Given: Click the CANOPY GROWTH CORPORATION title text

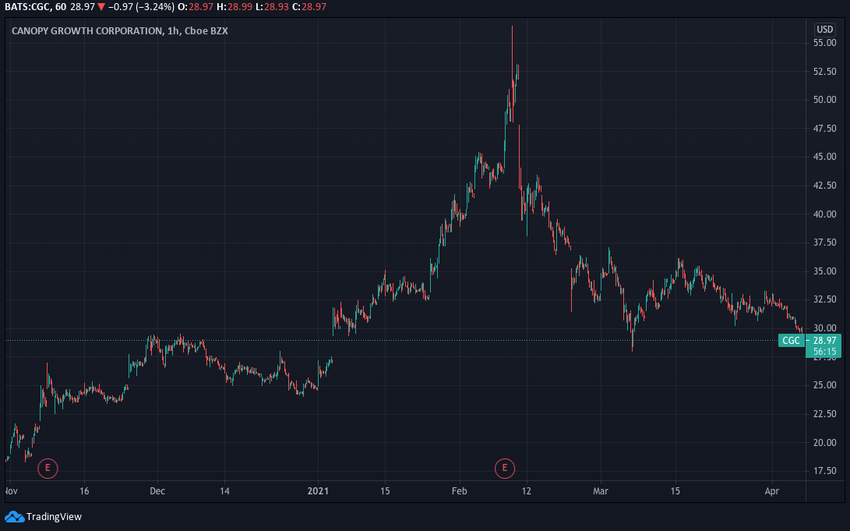Looking at the screenshot, I should [x=87, y=31].
